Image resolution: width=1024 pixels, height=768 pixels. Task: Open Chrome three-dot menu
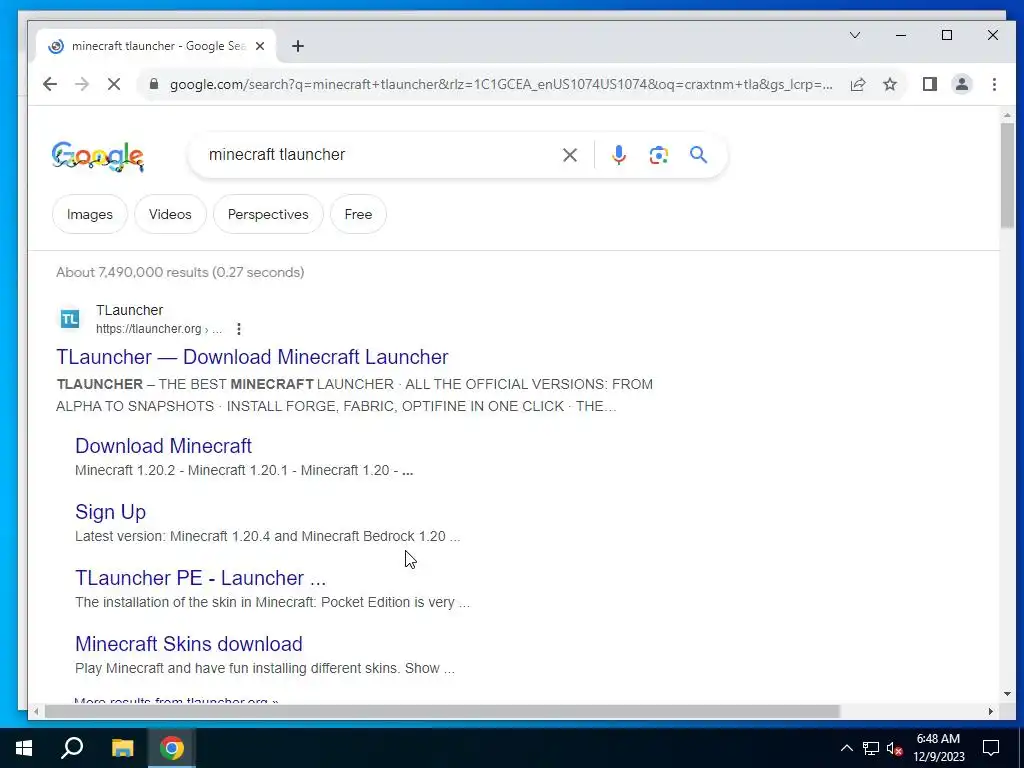(x=994, y=84)
